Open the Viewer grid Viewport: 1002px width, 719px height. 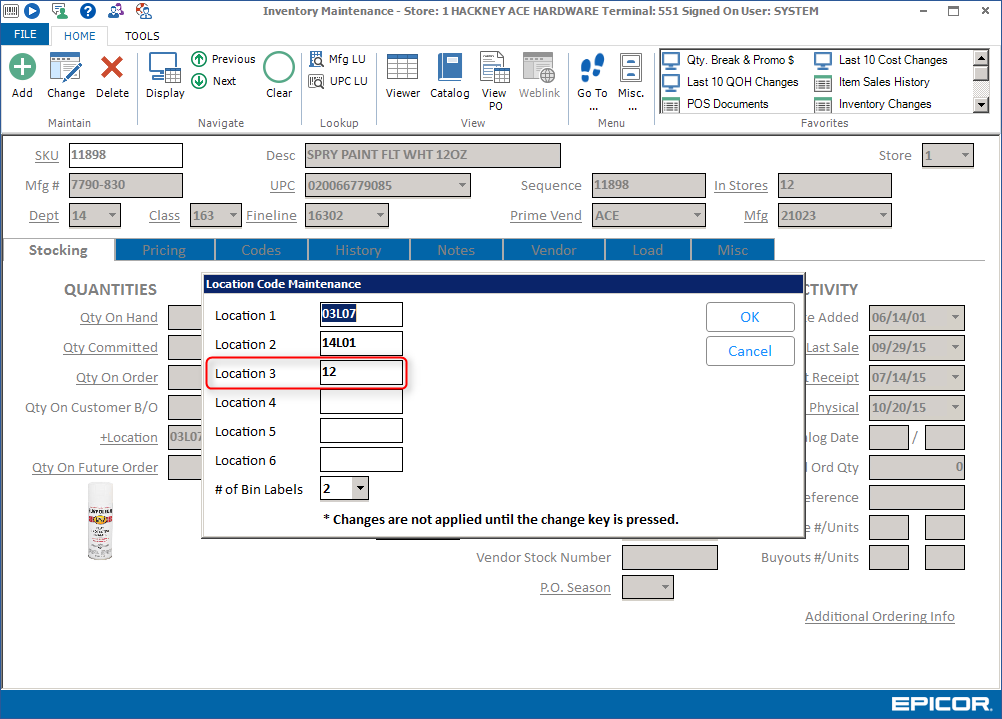pyautogui.click(x=403, y=67)
